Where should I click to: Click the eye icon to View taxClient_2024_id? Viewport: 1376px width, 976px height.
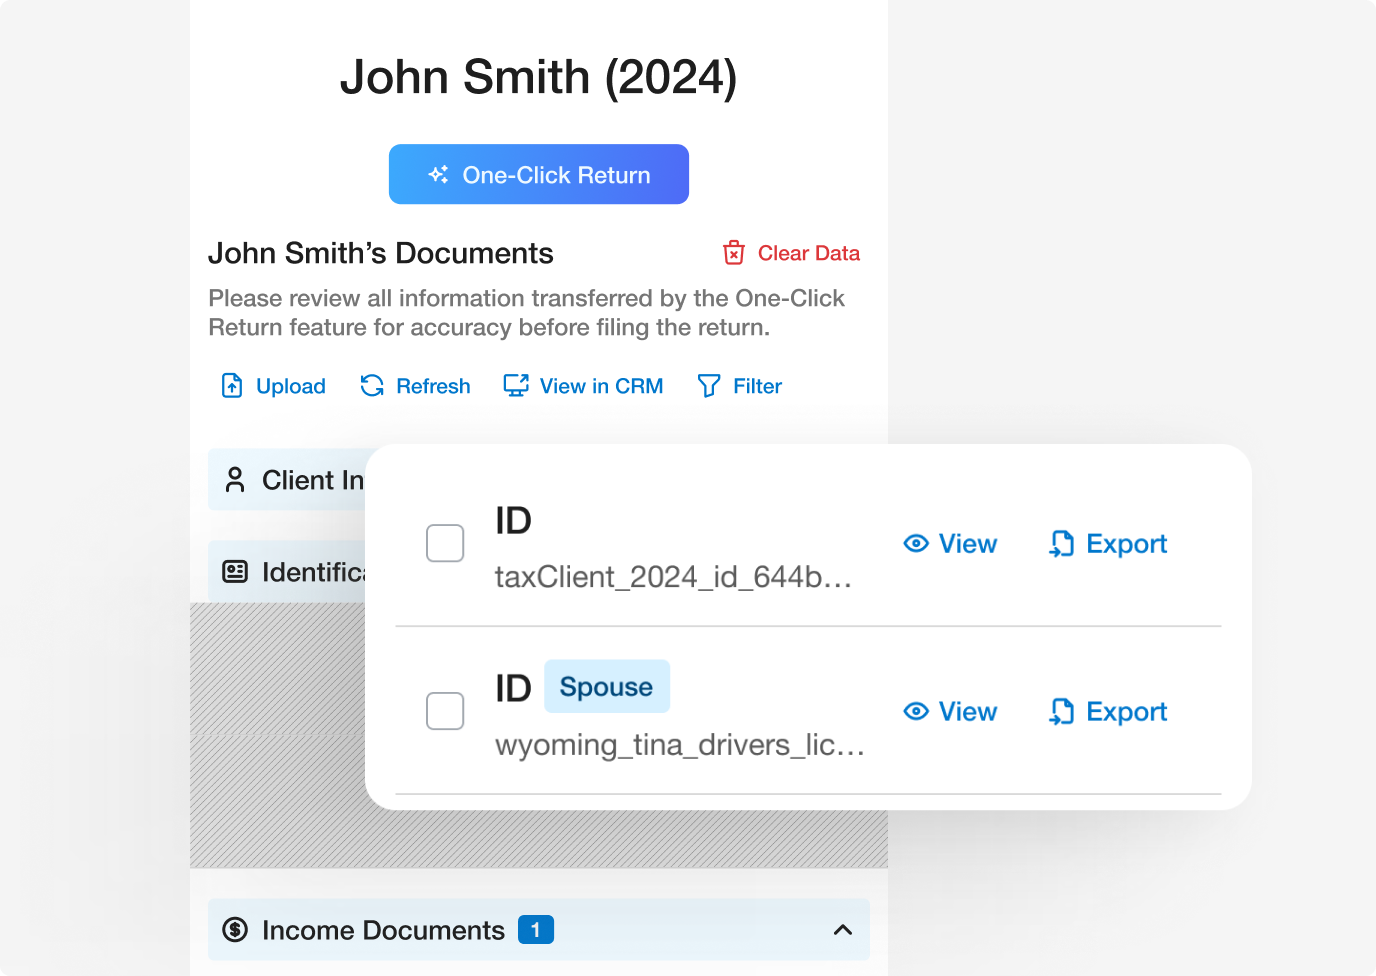(916, 543)
